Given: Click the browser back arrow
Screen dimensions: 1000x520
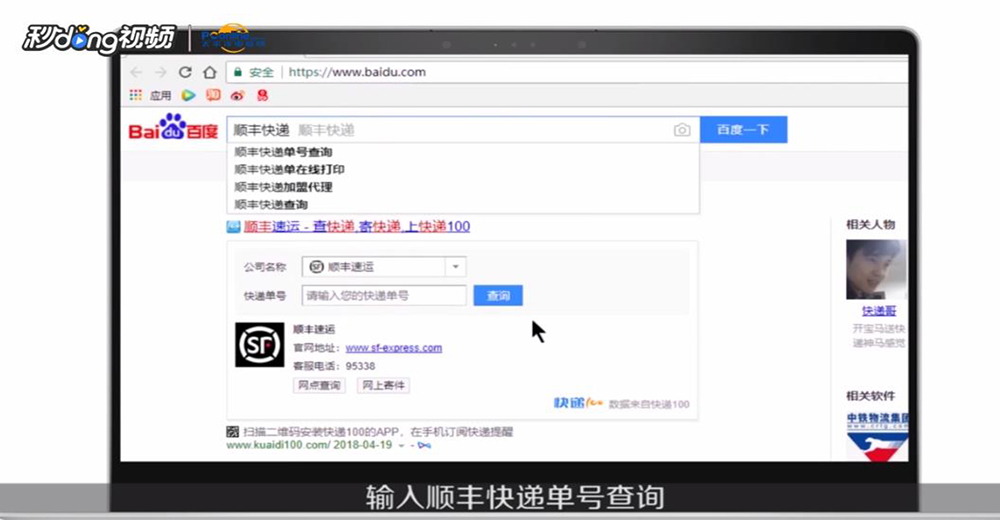Looking at the screenshot, I should [x=136, y=72].
